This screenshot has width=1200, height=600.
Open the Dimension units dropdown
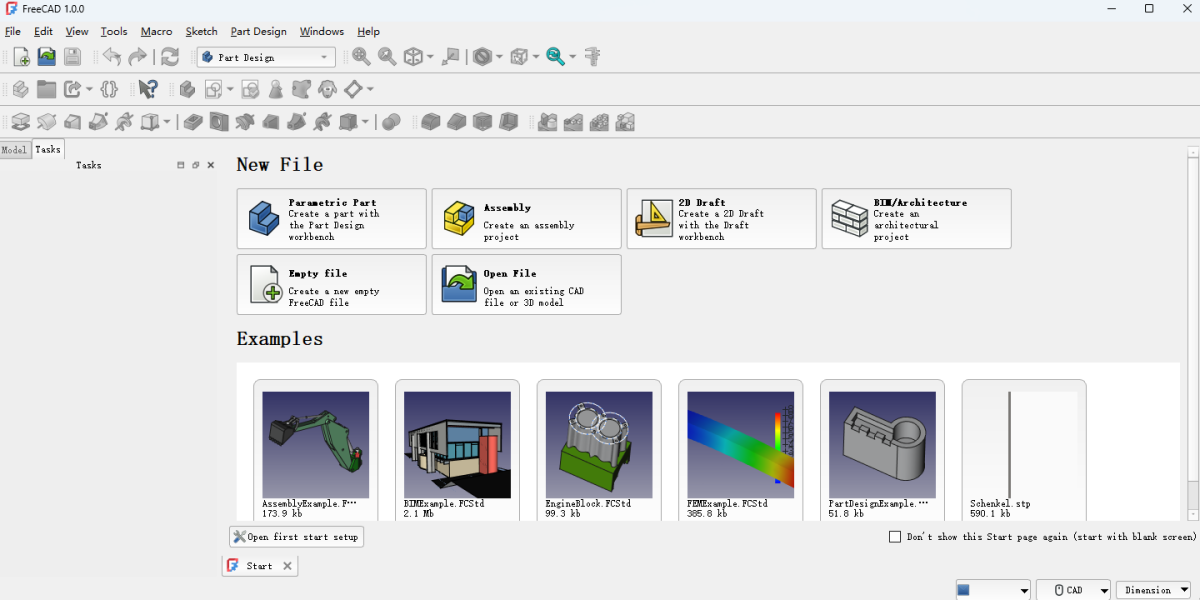tap(1153, 590)
